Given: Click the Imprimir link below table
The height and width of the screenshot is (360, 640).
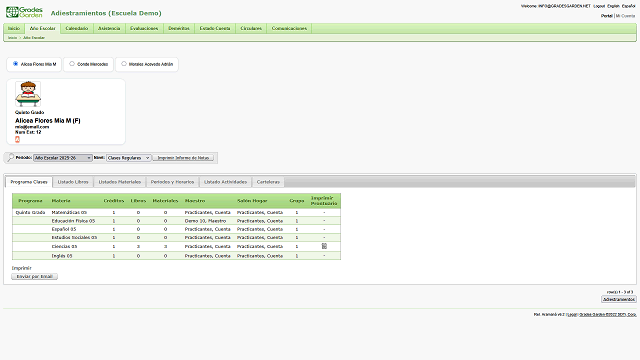Looking at the screenshot, I should pos(22,268).
